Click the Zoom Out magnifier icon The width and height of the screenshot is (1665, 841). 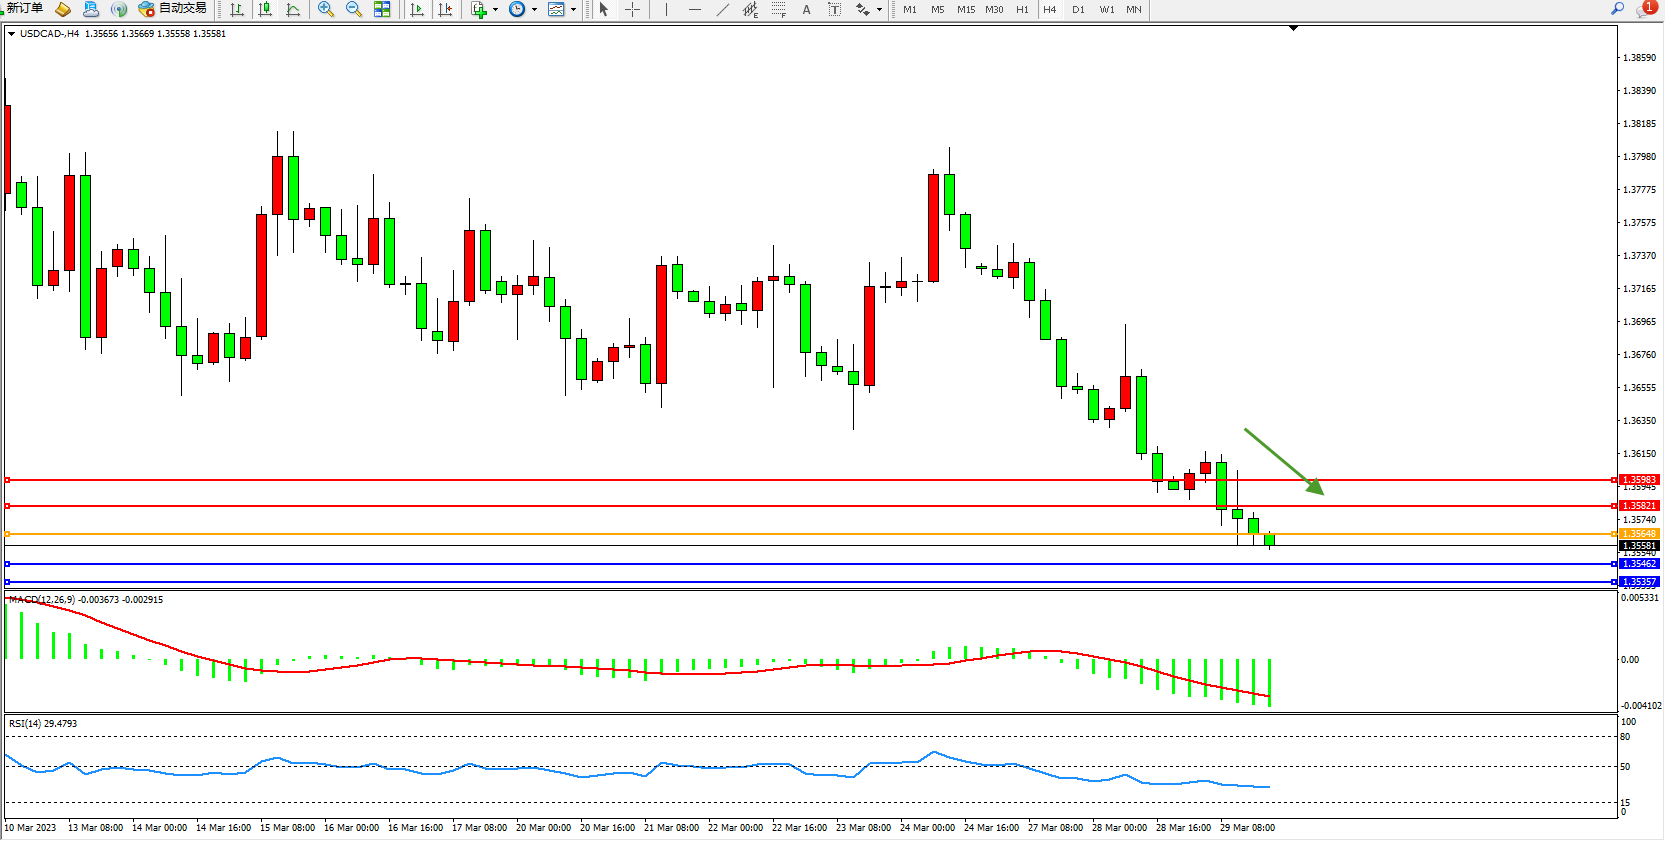353,9
